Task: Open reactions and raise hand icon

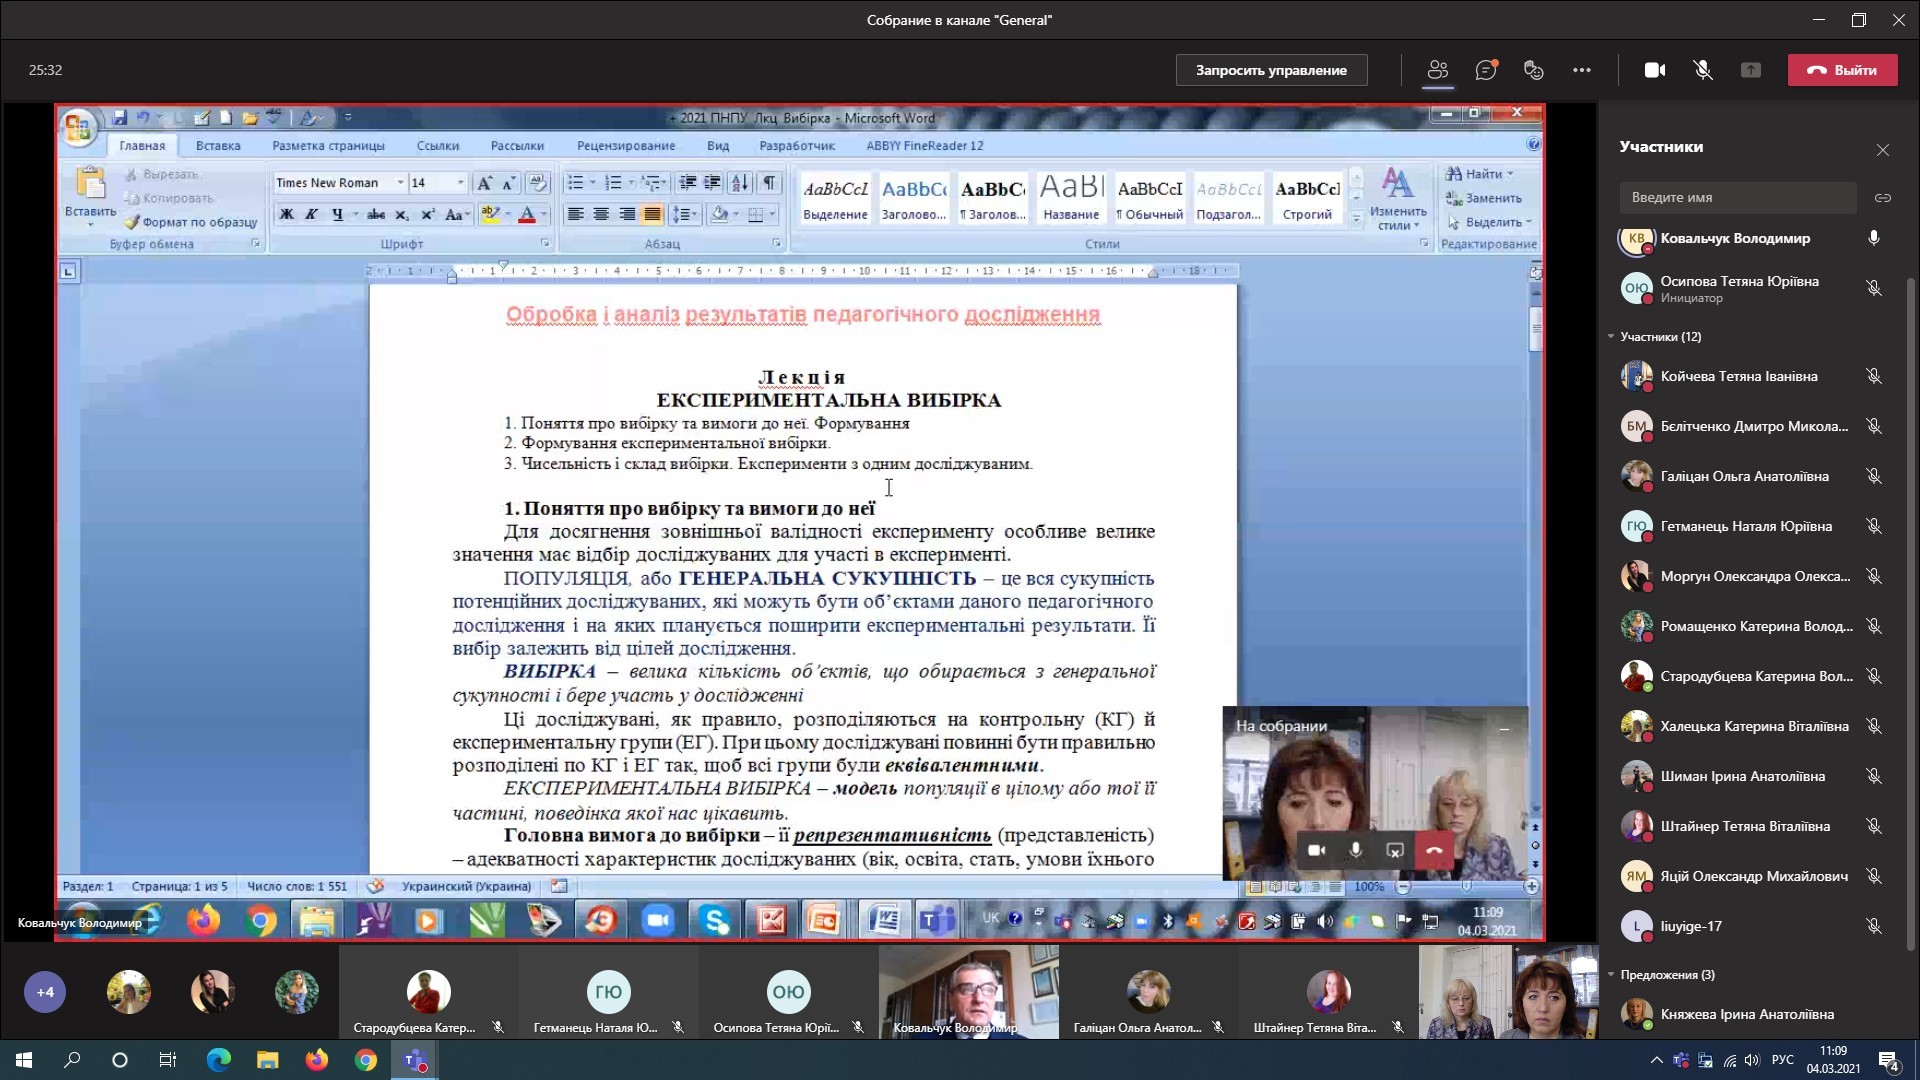Action: pyautogui.click(x=1533, y=70)
